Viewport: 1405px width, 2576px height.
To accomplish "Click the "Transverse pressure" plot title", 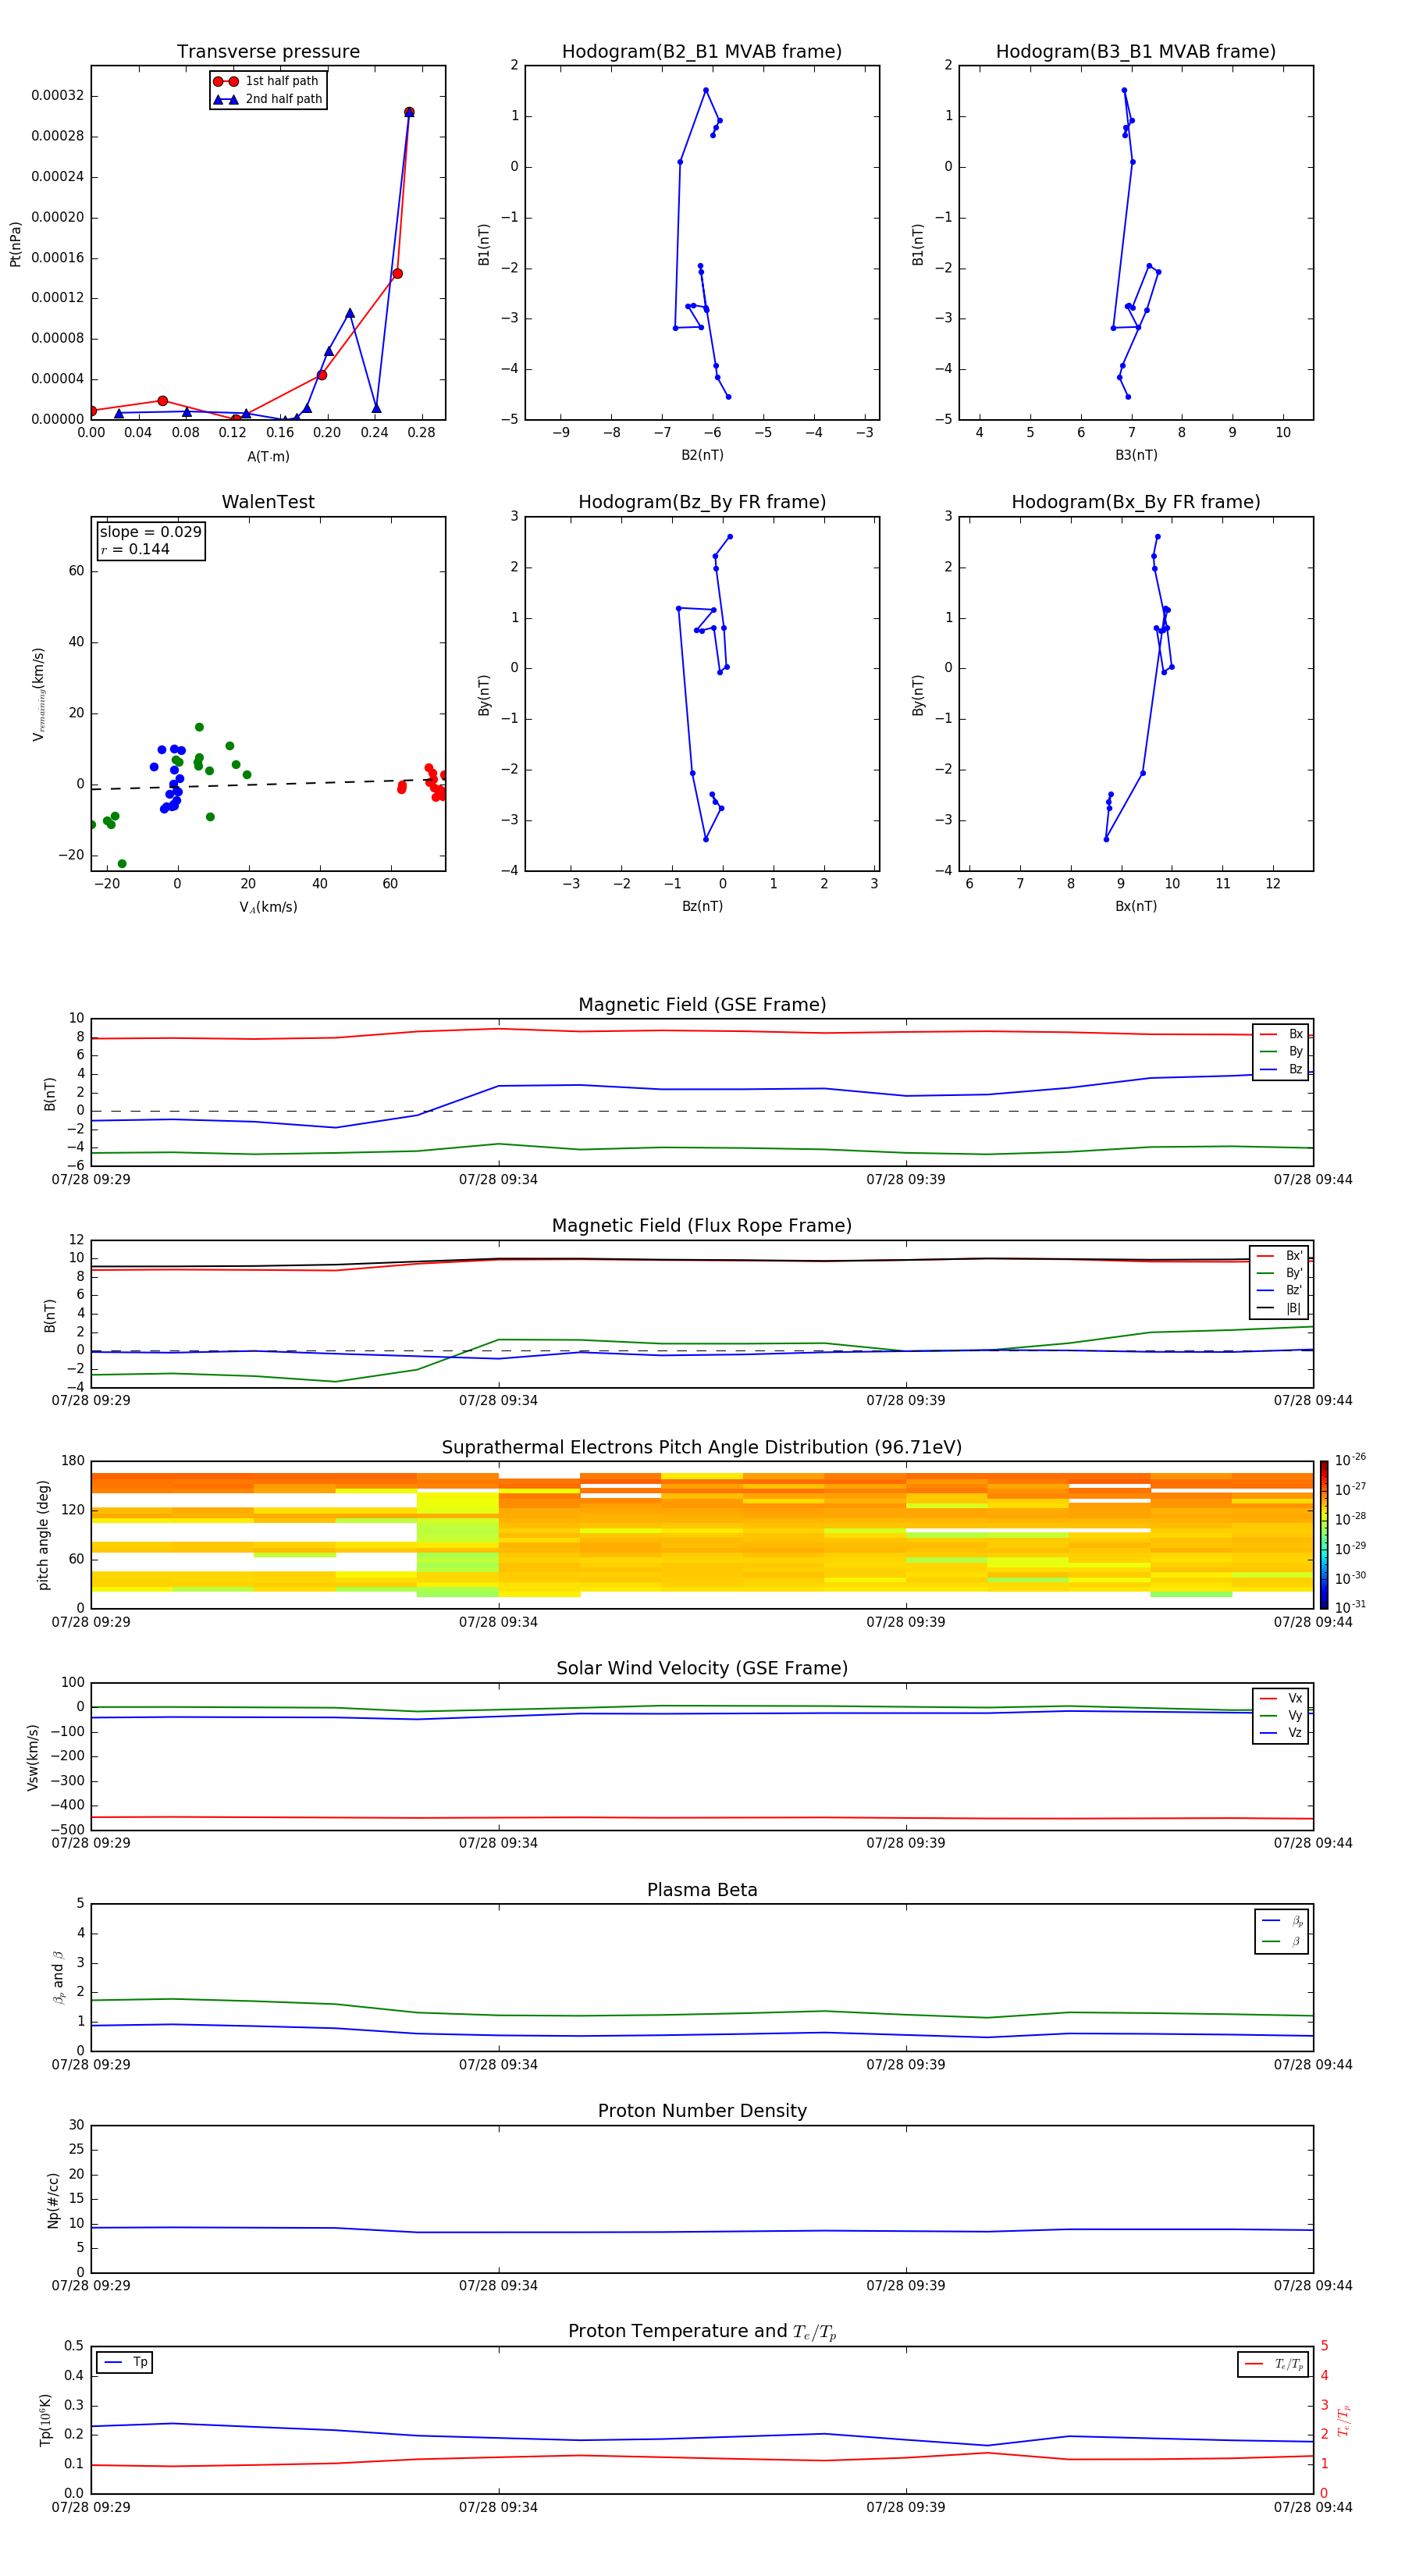I will tap(268, 52).
